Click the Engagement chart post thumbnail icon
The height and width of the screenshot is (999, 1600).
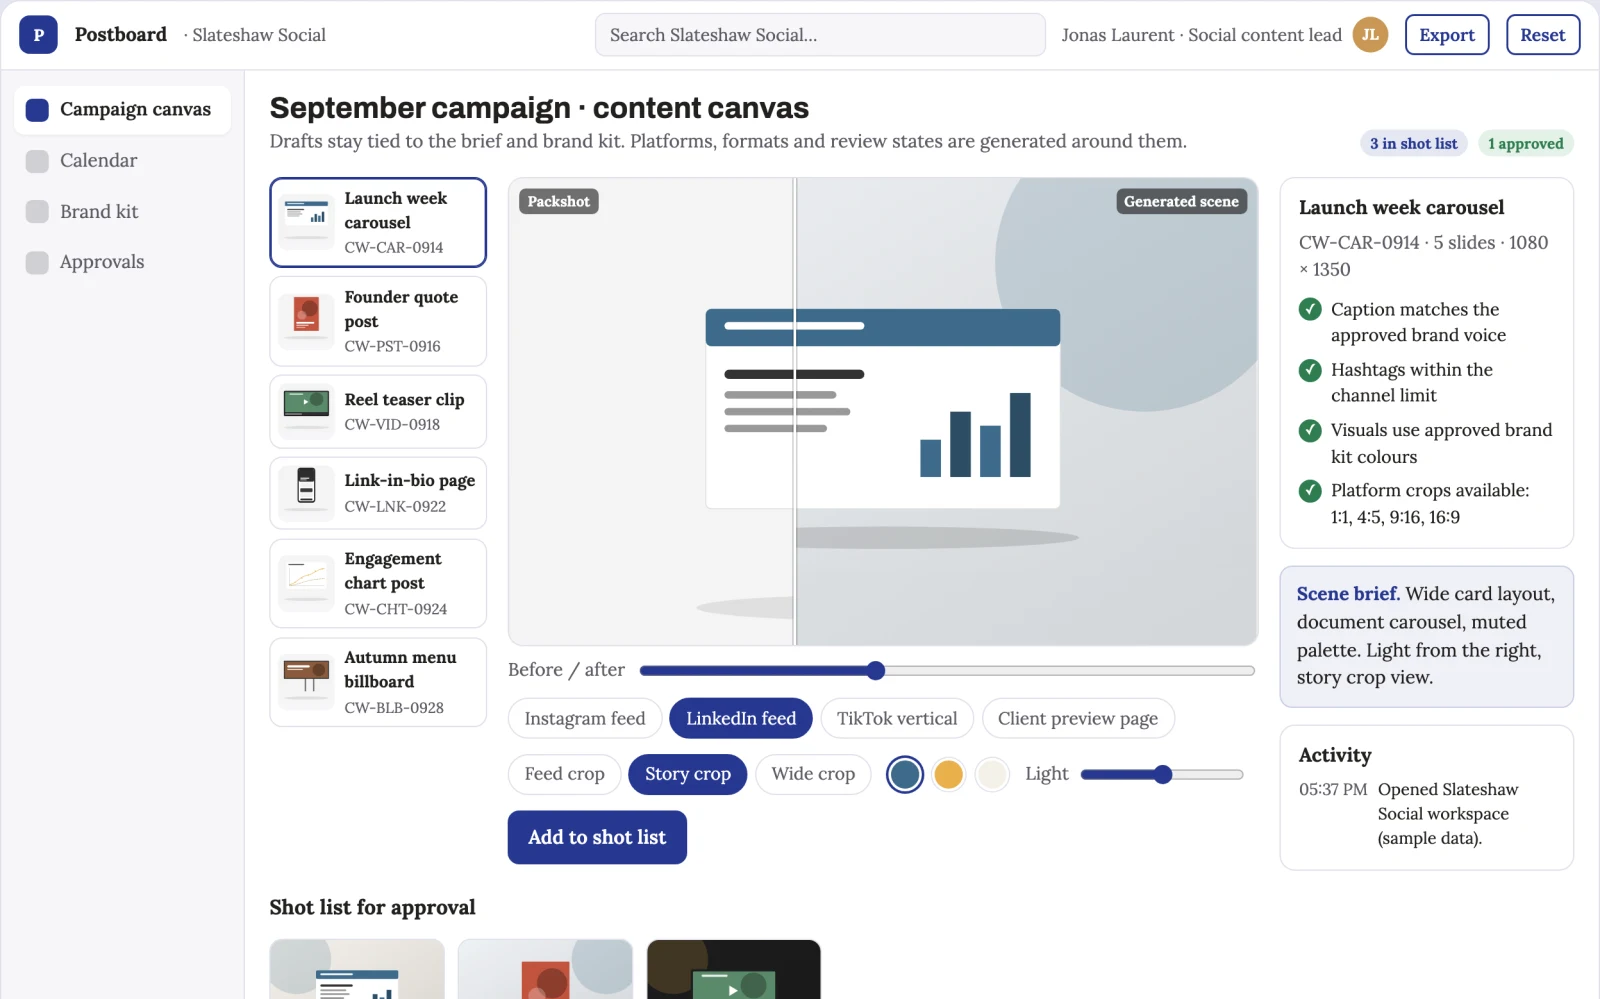[306, 583]
